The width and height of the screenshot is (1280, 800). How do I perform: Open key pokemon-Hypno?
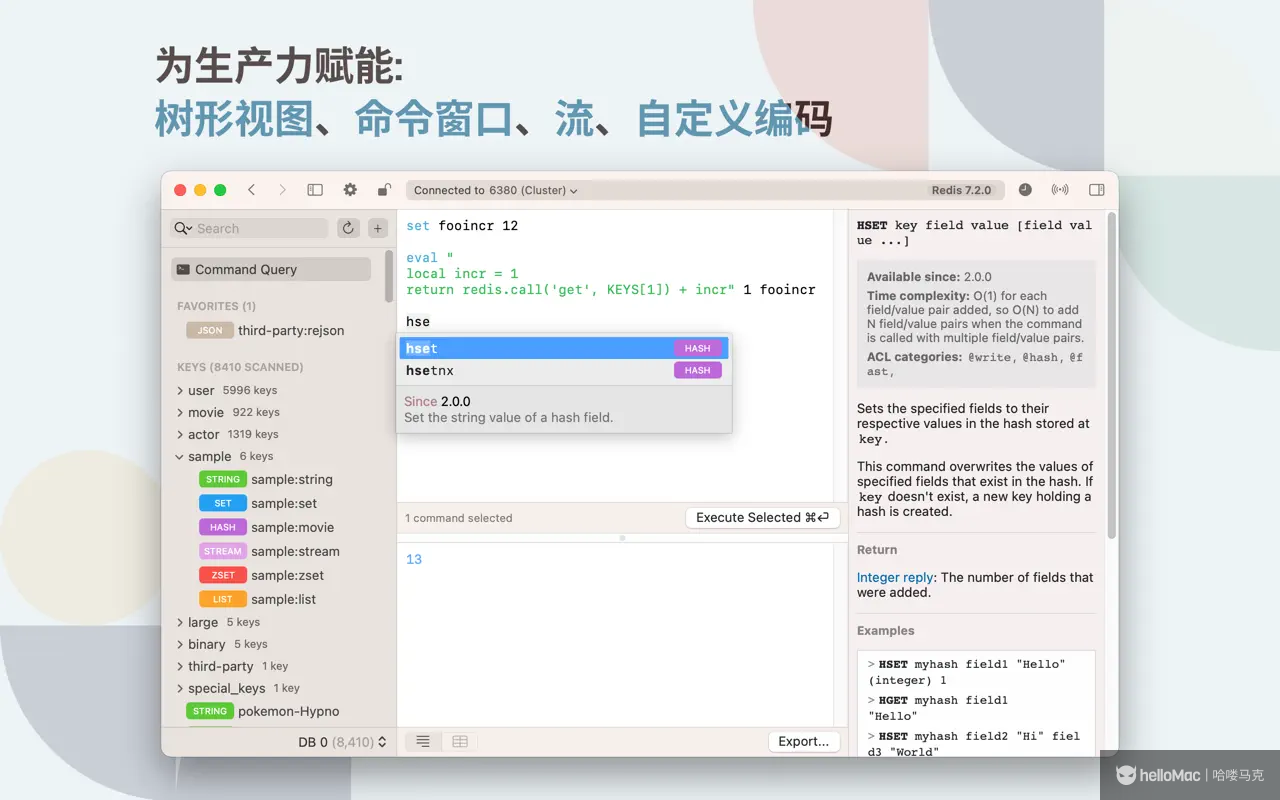(x=289, y=711)
